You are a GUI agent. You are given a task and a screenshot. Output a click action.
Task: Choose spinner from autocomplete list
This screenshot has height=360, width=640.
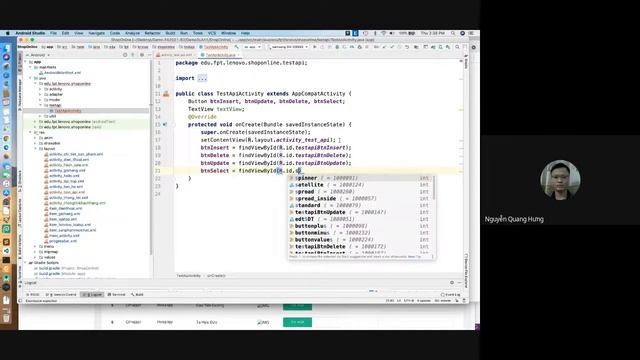point(360,178)
